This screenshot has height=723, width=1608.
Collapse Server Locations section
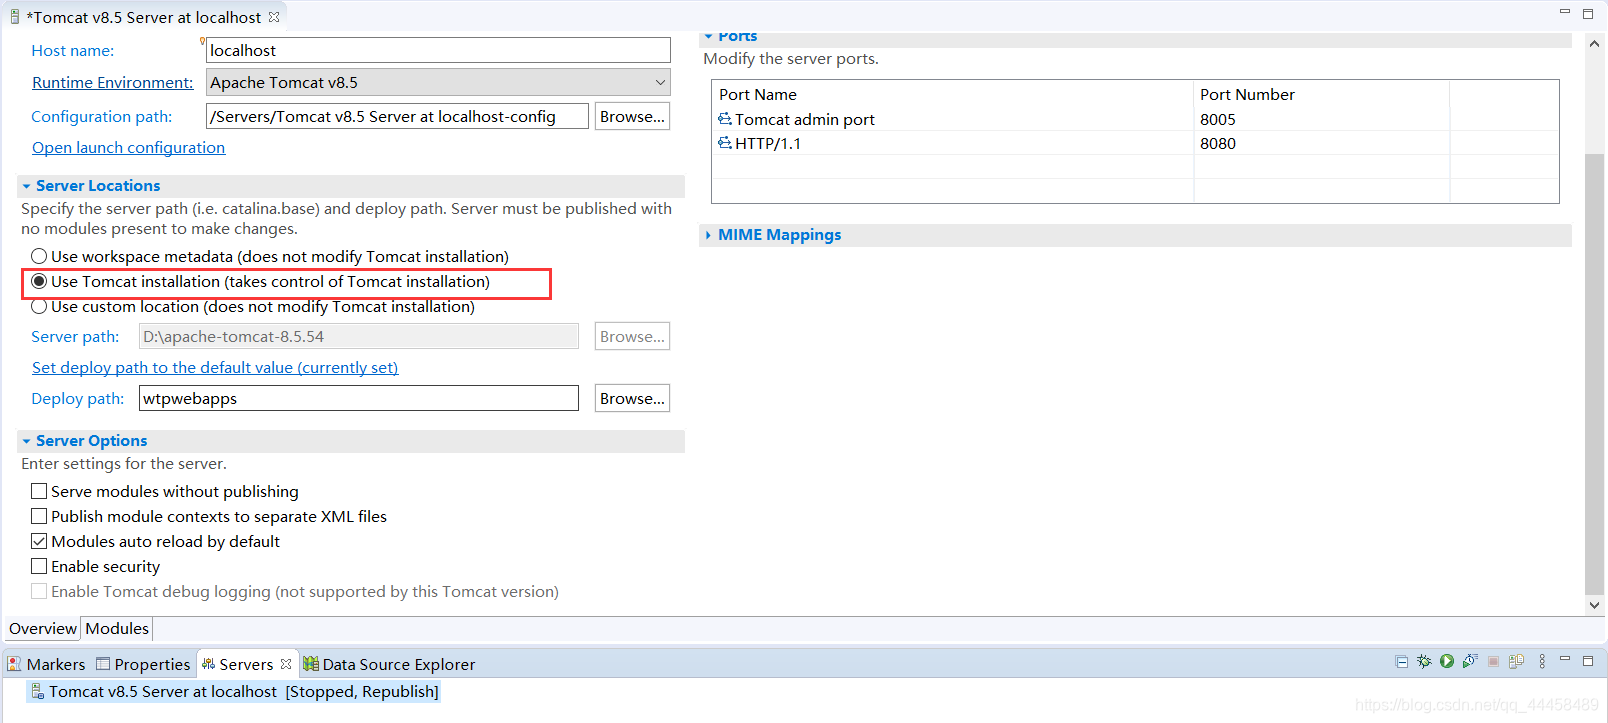tap(27, 186)
